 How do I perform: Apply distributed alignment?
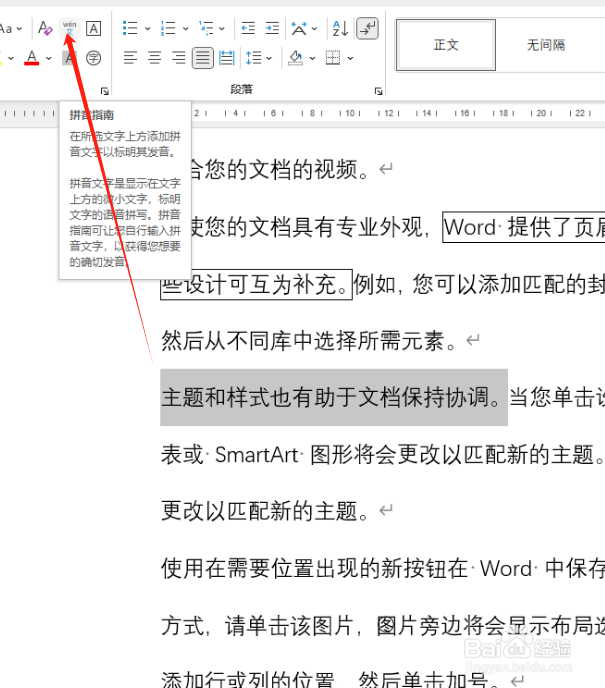(x=226, y=57)
